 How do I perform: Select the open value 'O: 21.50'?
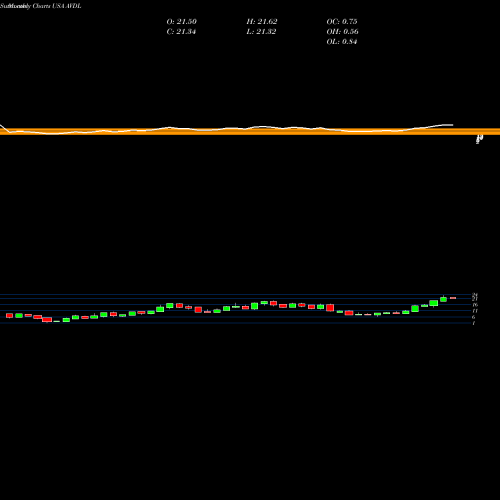(181, 22)
